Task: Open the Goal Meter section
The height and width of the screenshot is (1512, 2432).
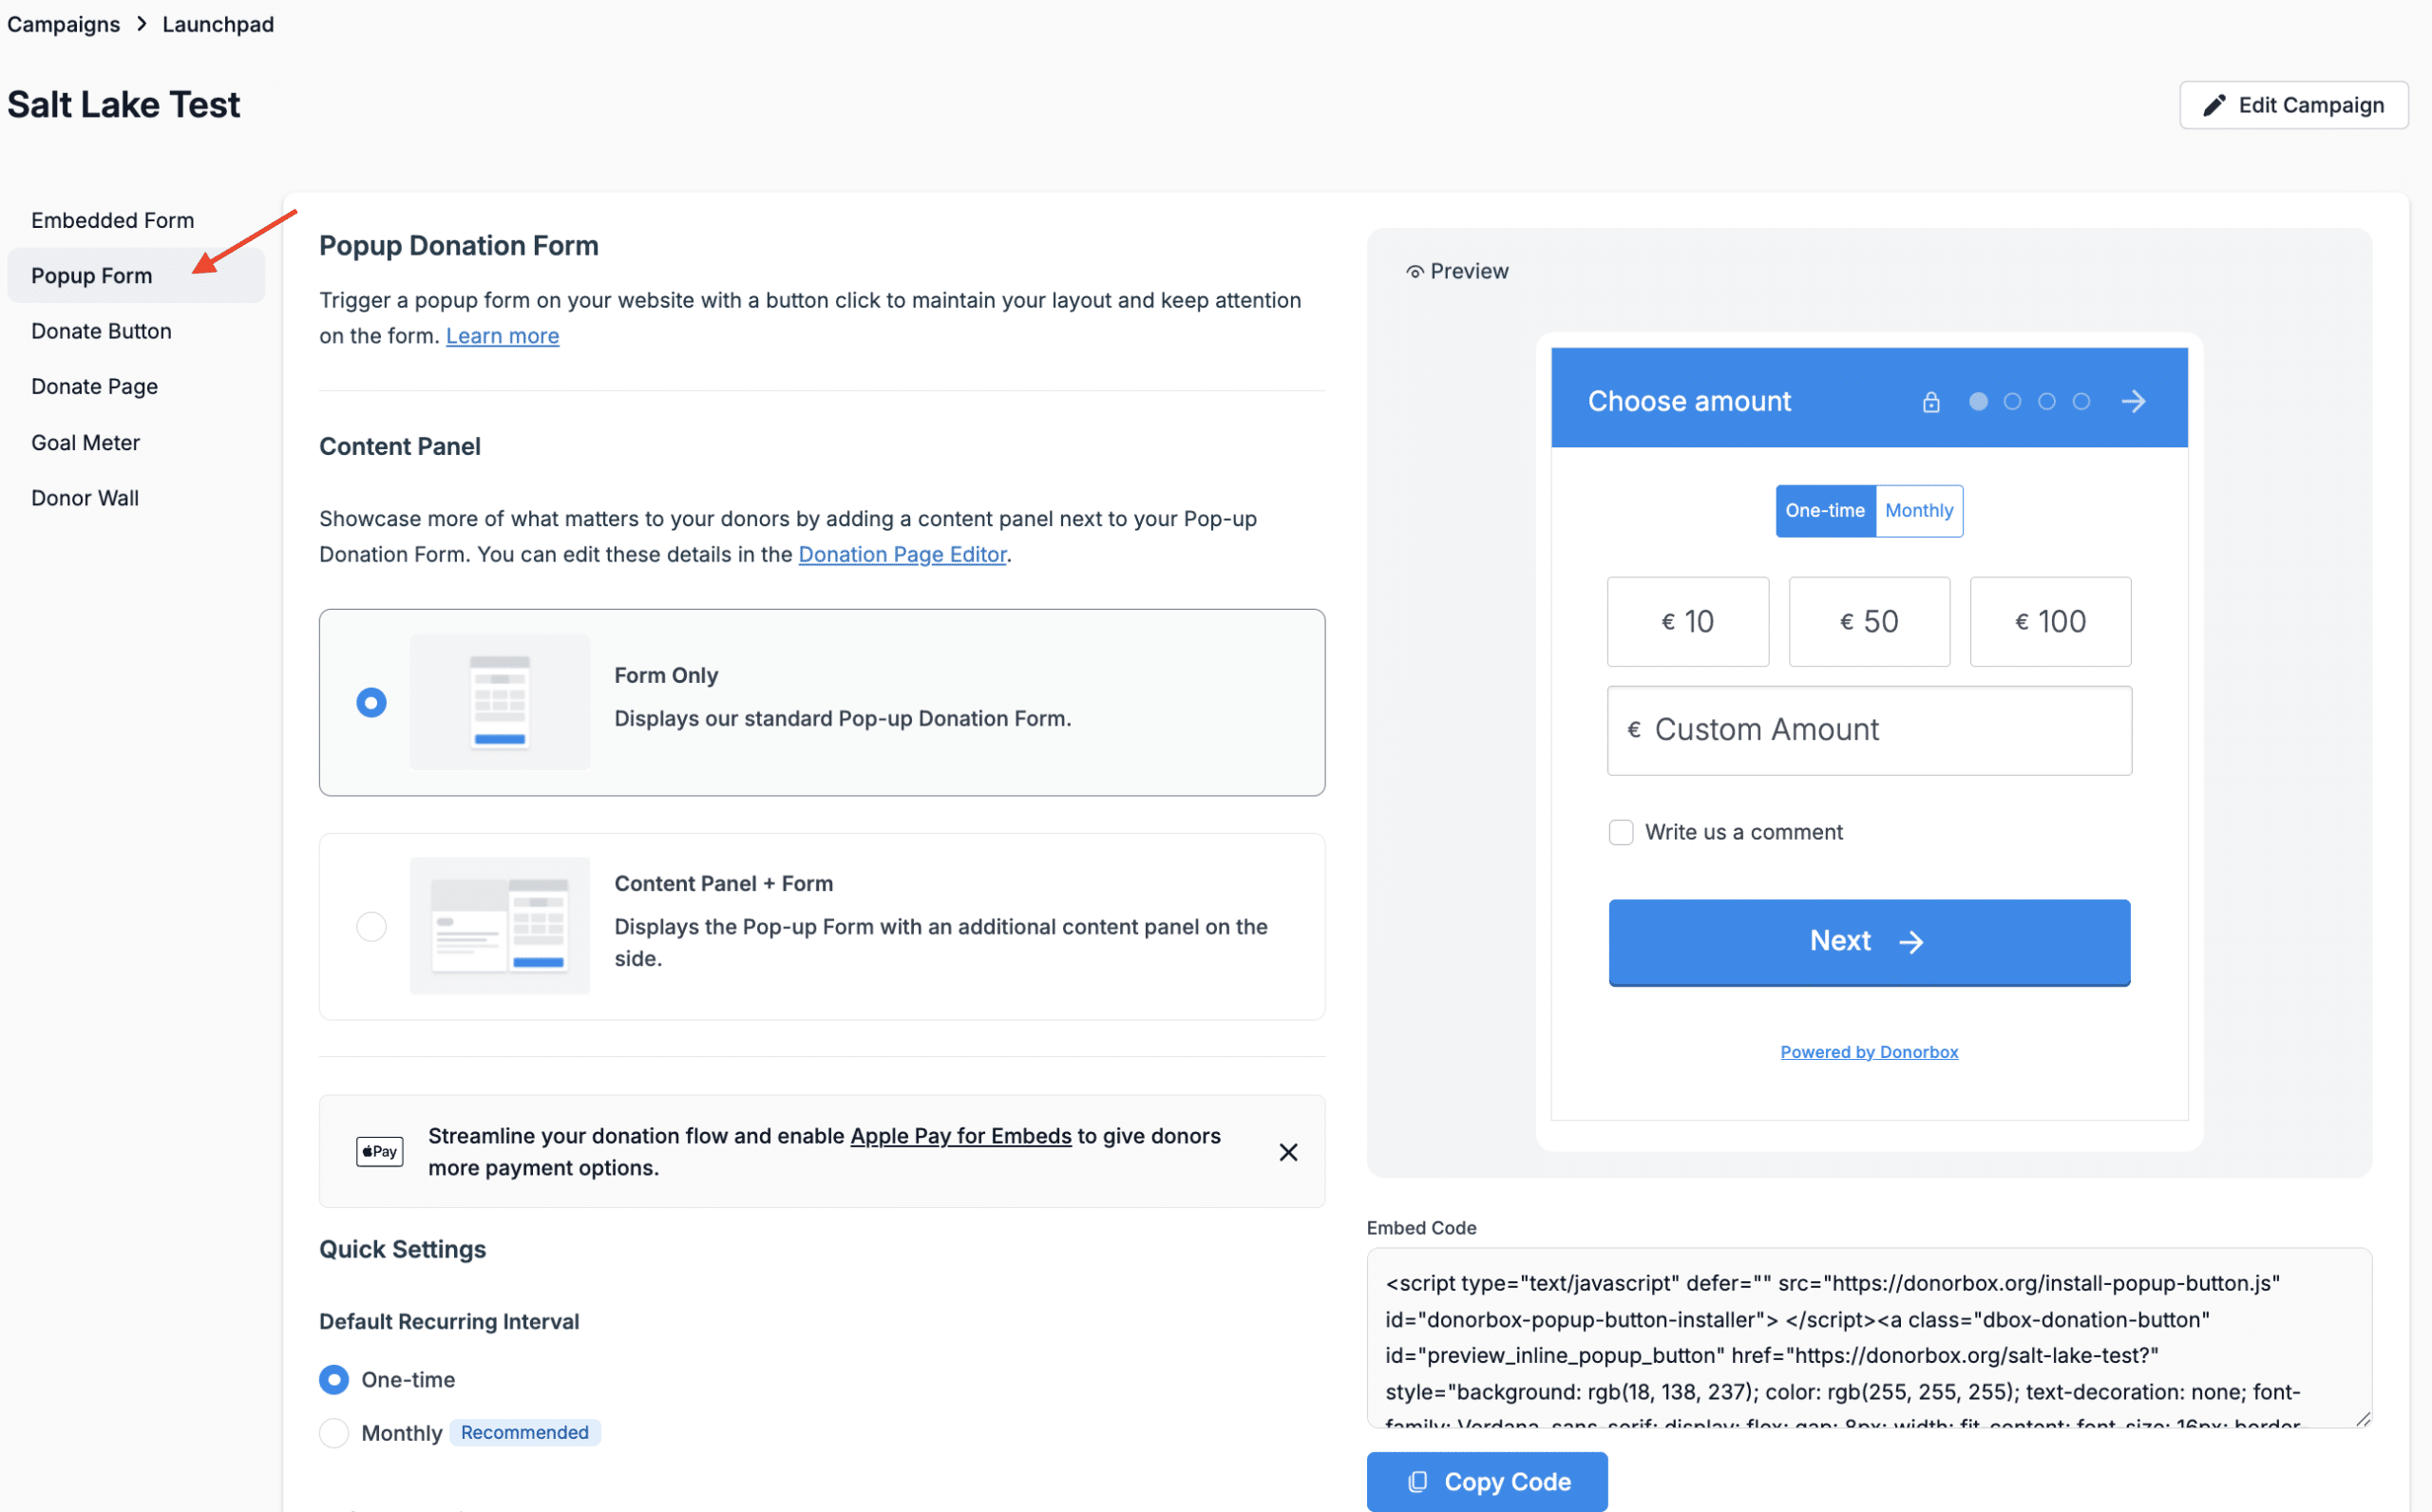Action: pos(85,442)
